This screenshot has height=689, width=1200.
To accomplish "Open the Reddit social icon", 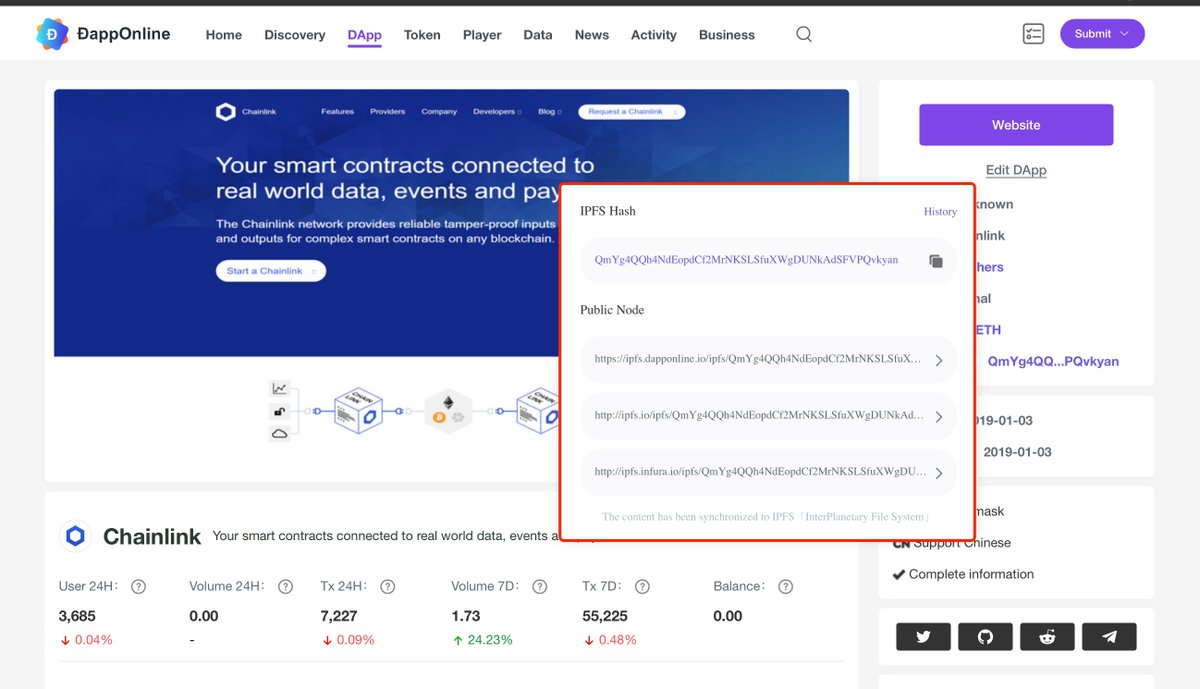I will pos(1047,636).
